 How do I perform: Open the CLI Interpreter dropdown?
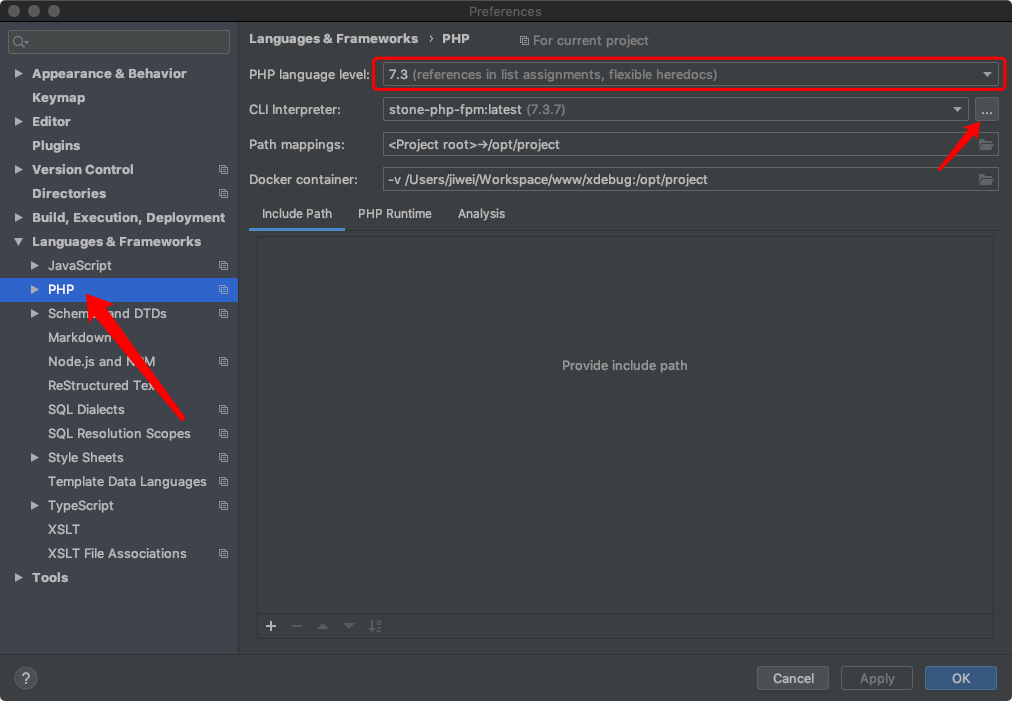click(x=955, y=109)
